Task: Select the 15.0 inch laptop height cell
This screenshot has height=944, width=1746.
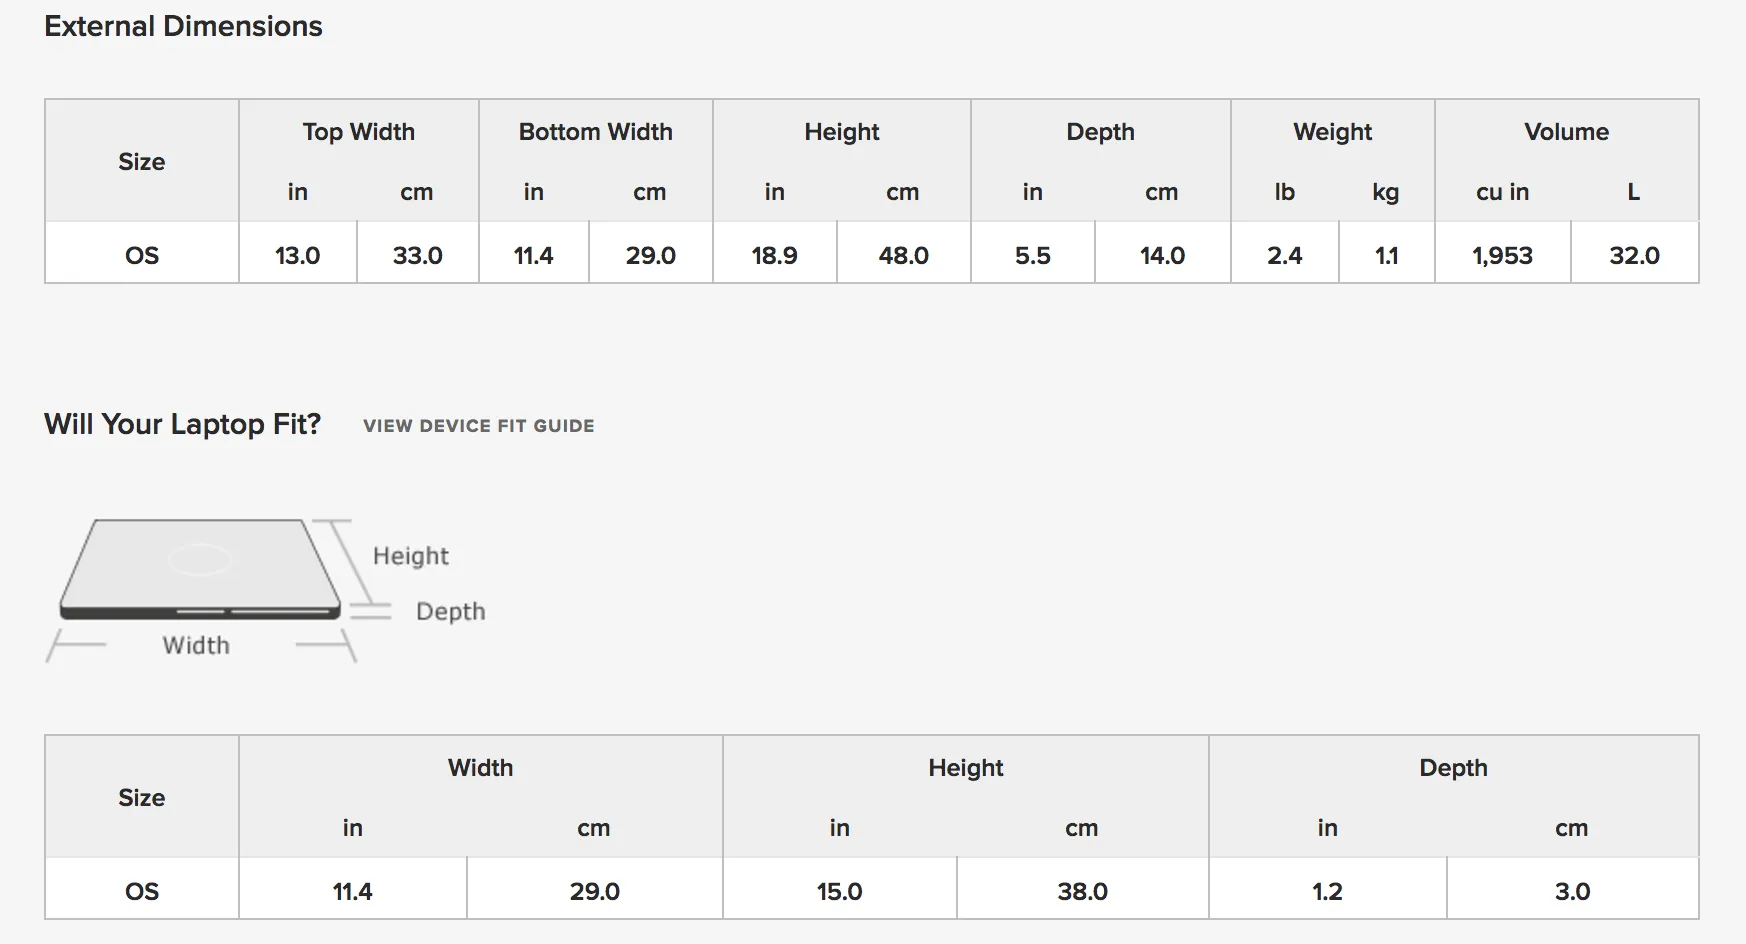Action: 840,889
